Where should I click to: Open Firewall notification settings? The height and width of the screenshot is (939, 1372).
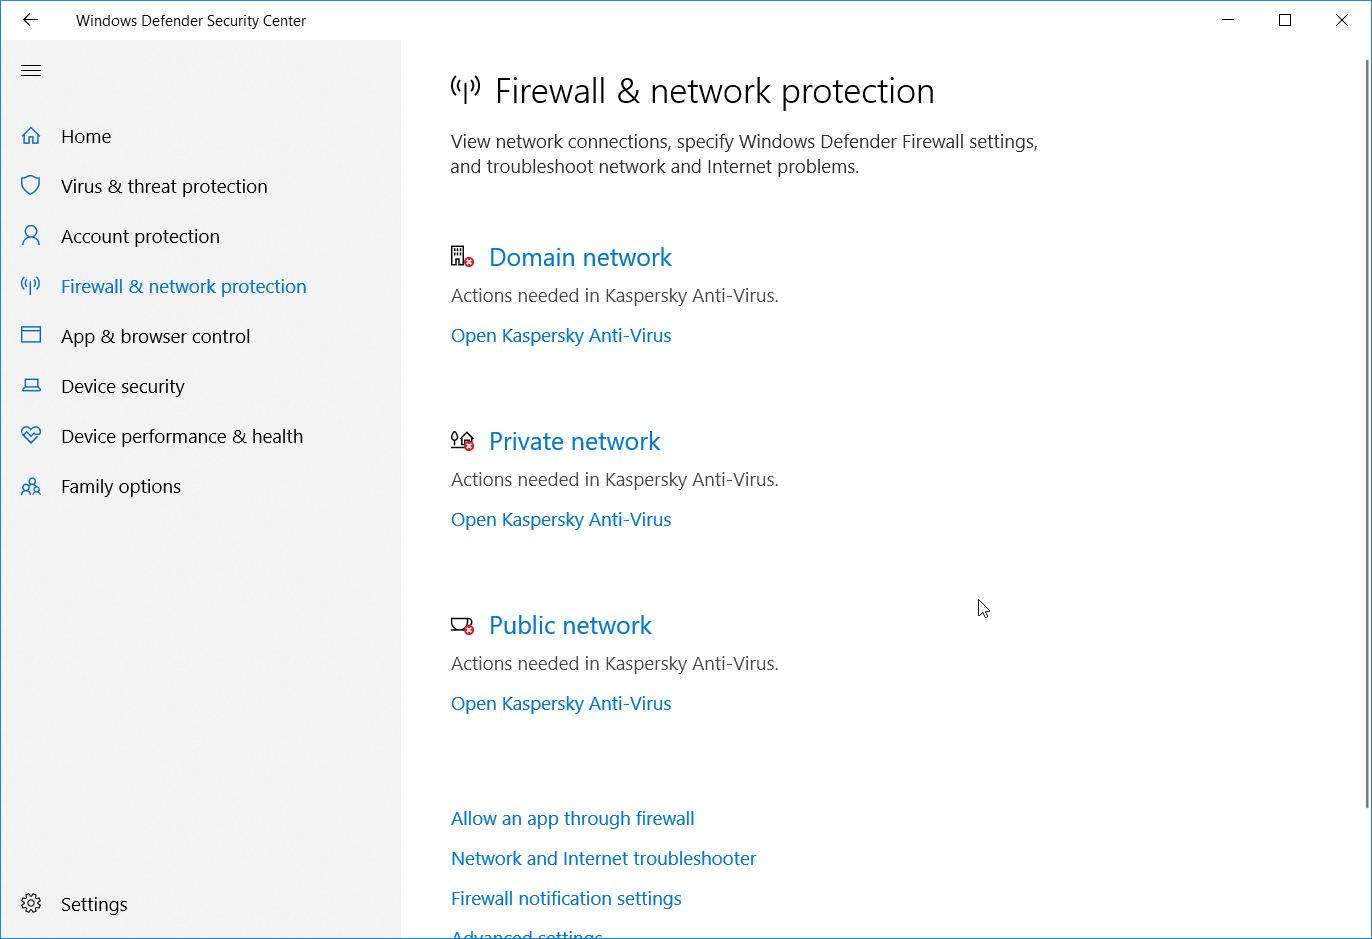click(566, 899)
